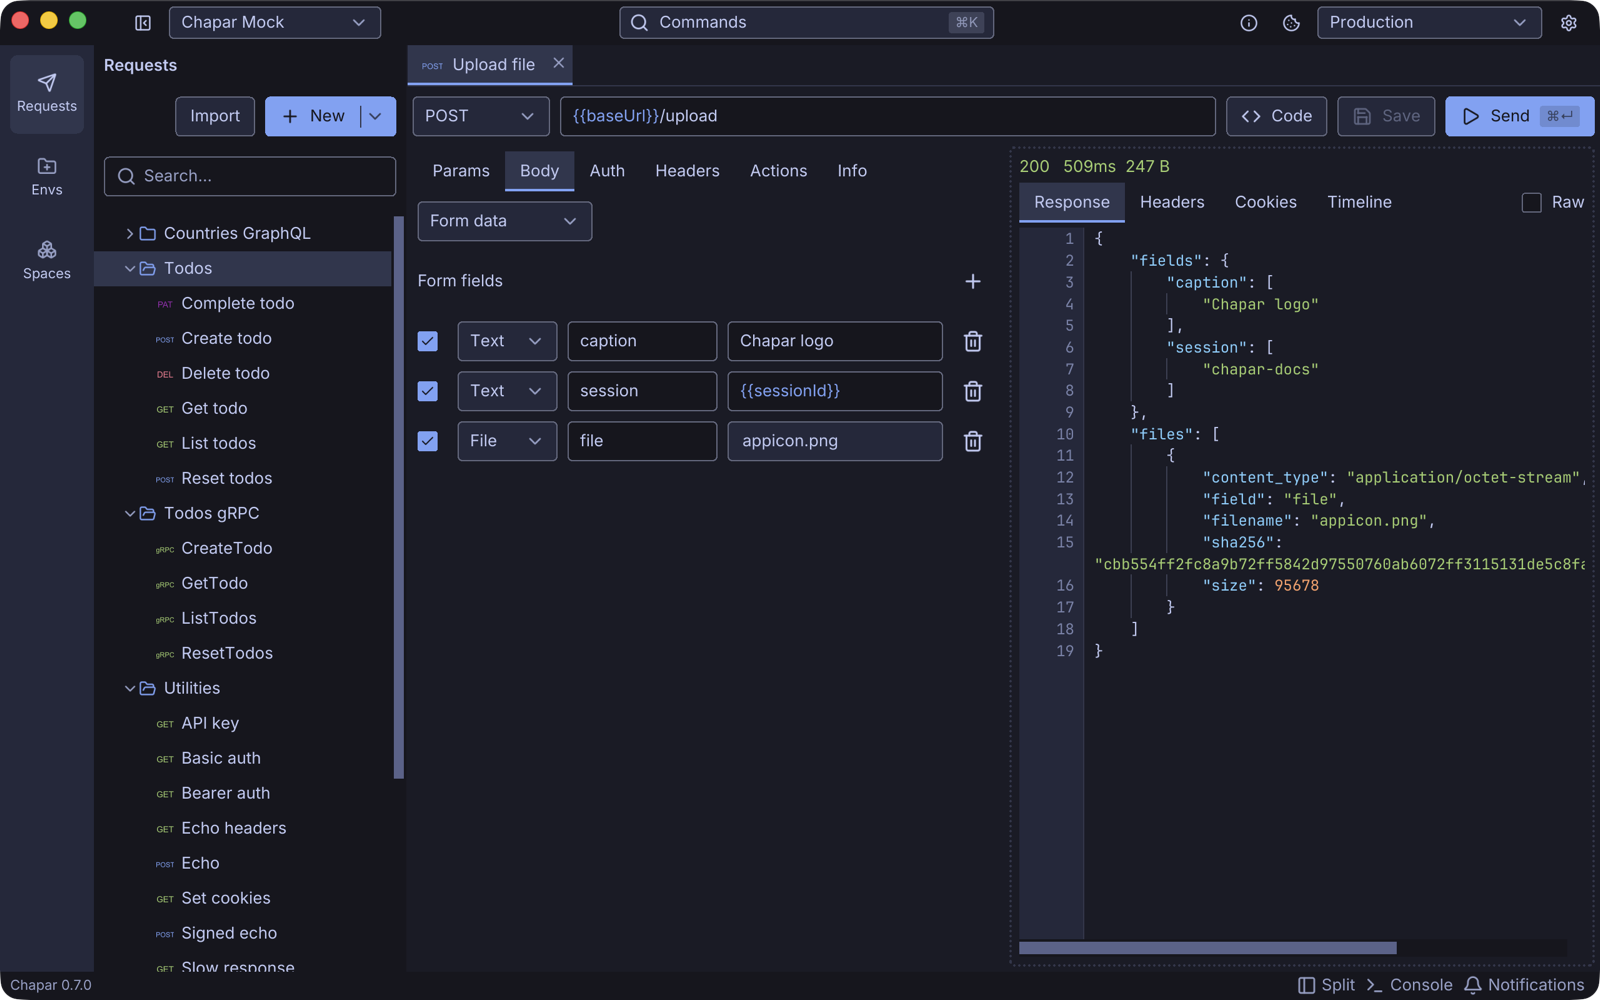The height and width of the screenshot is (1000, 1600).
Task: Click the requests list vertical scrollbar
Action: tap(399, 497)
